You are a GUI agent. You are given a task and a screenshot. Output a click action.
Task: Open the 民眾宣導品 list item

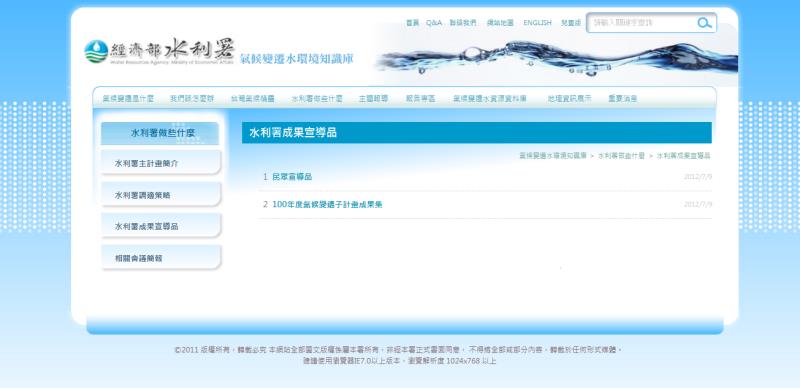292,177
